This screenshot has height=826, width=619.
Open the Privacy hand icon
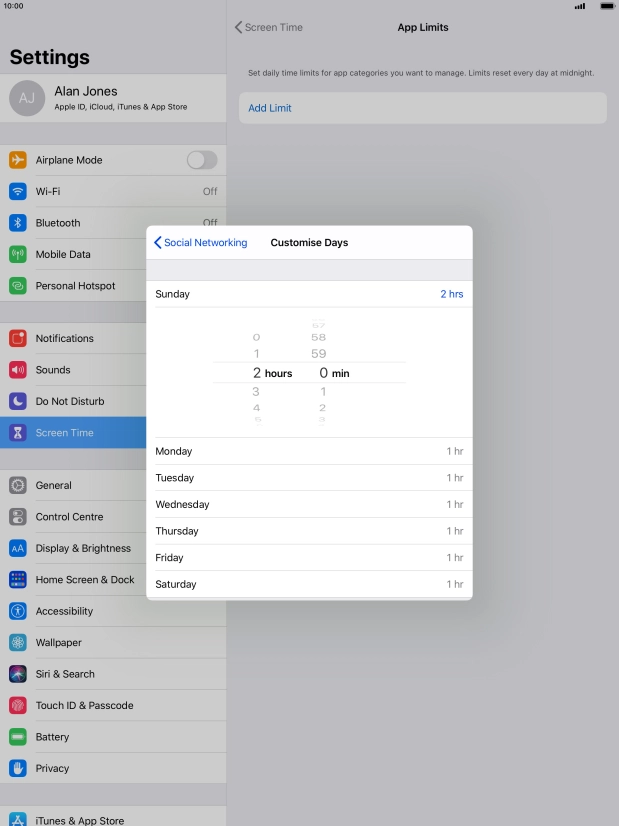tap(18, 768)
